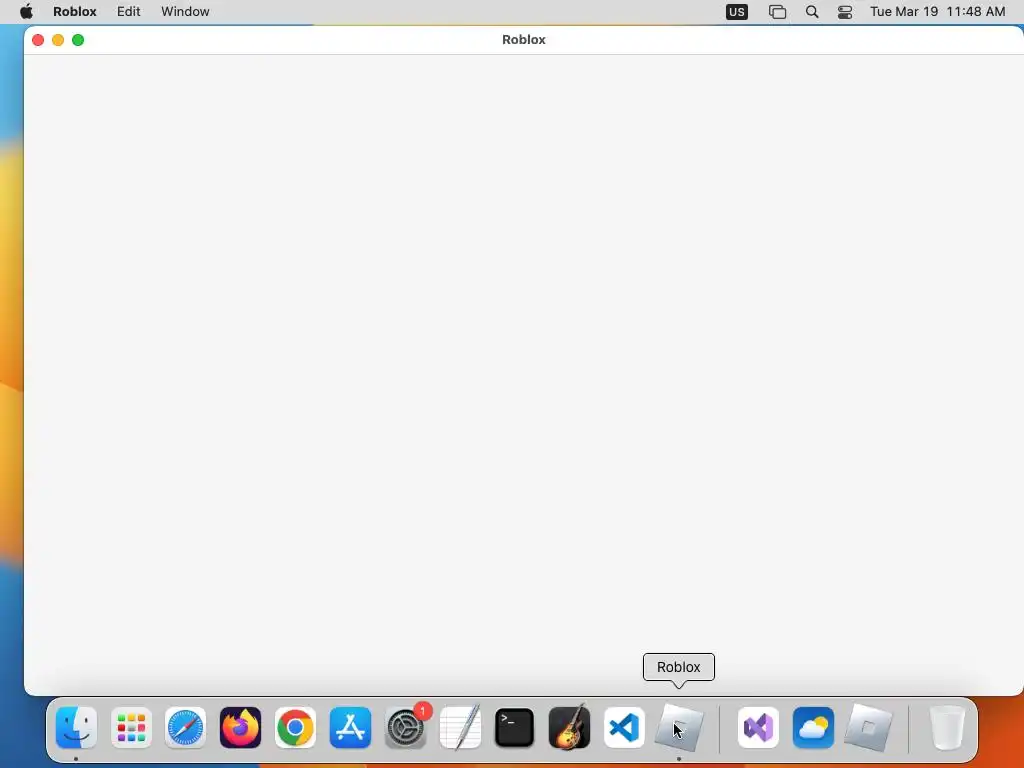The width and height of the screenshot is (1024, 768).
Task: Open Stage Manager window icon in menu bar
Action: click(x=777, y=12)
